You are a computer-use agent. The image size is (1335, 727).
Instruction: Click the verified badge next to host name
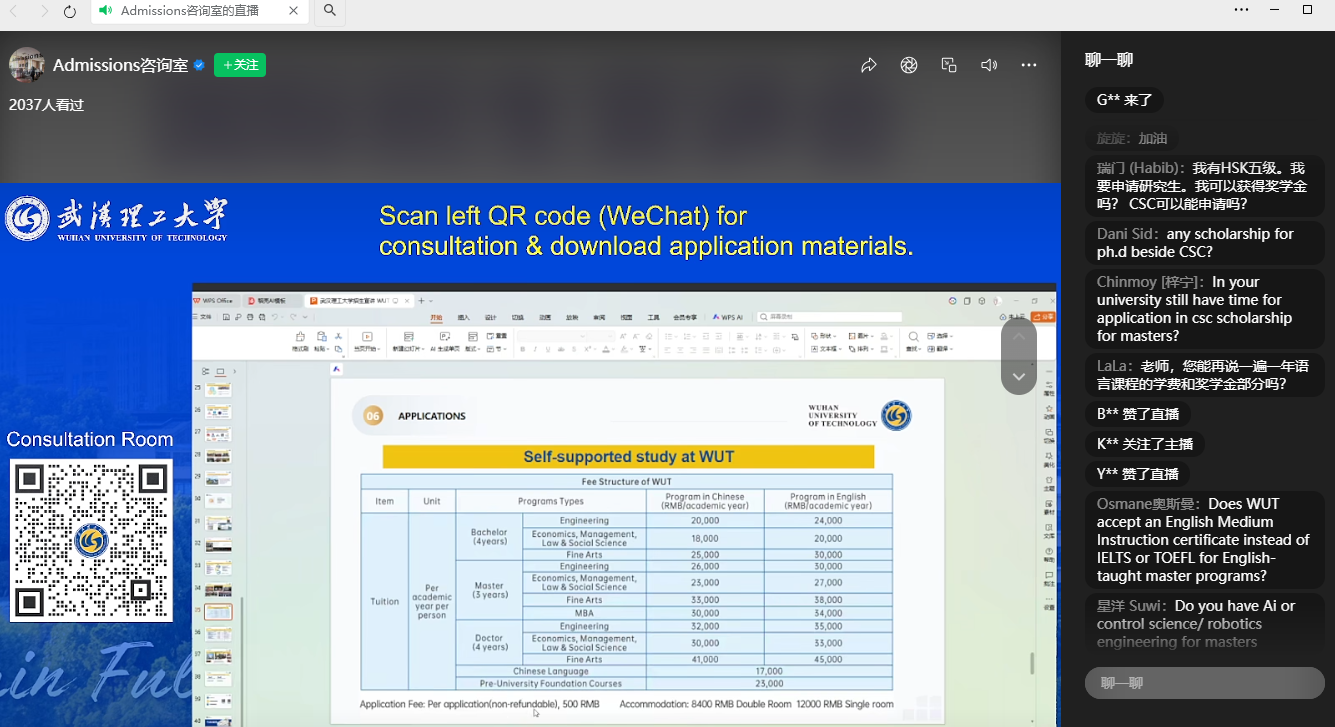[199, 65]
